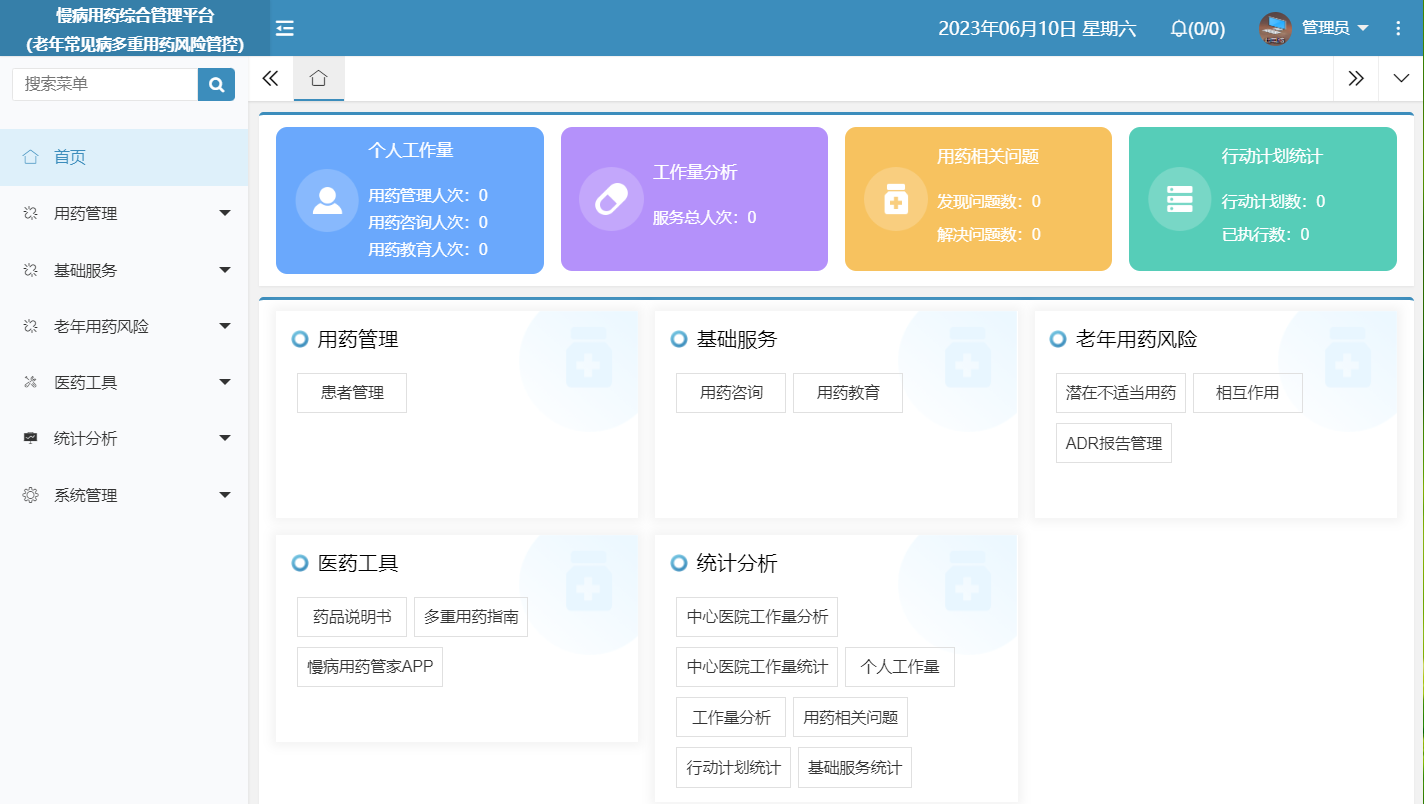Click the ring bullet beside 医药工具 heading
The width and height of the screenshot is (1424, 804).
coord(300,563)
